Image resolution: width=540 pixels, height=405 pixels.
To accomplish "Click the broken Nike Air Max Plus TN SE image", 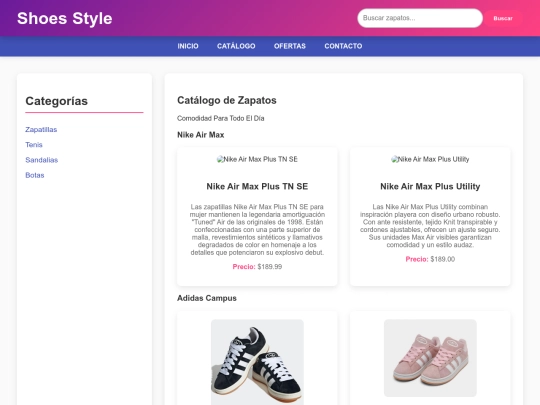I will point(257,159).
